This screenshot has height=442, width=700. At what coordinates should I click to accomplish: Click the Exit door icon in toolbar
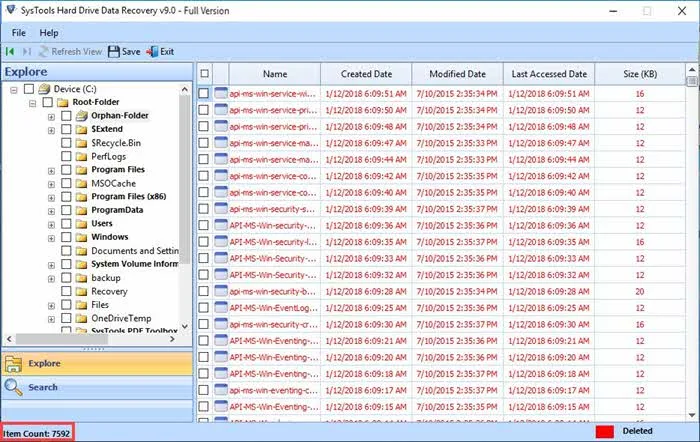pyautogui.click(x=152, y=52)
